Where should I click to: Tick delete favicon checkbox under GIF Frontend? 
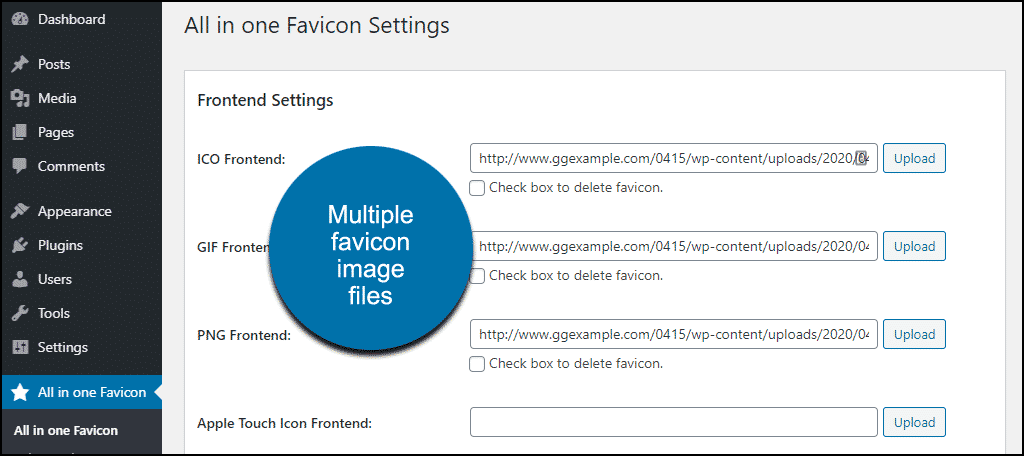pos(477,276)
